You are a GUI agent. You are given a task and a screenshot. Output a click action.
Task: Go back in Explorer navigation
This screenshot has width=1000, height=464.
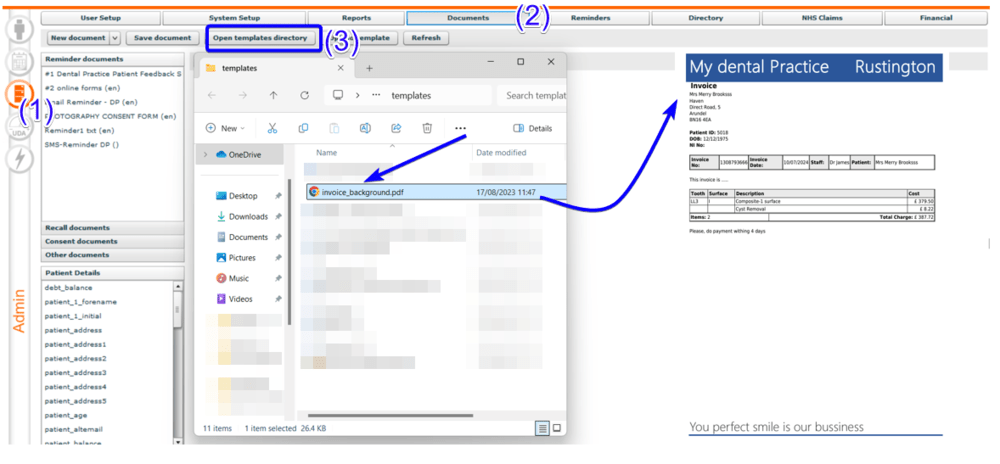212,96
